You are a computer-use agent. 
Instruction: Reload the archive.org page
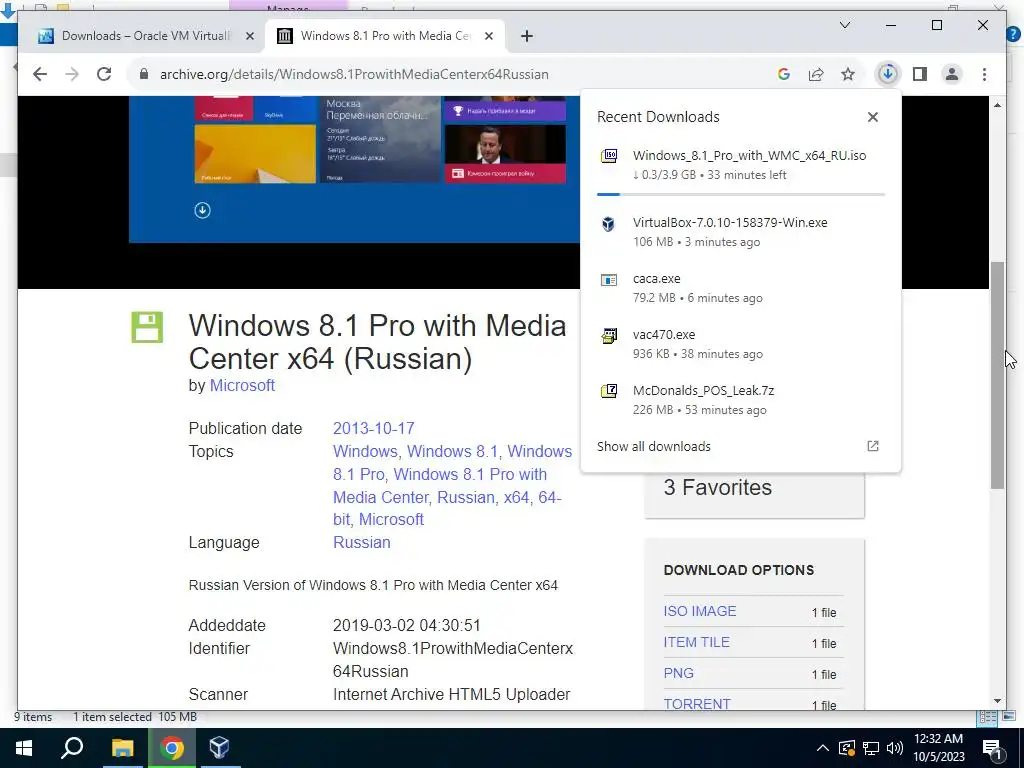click(104, 74)
